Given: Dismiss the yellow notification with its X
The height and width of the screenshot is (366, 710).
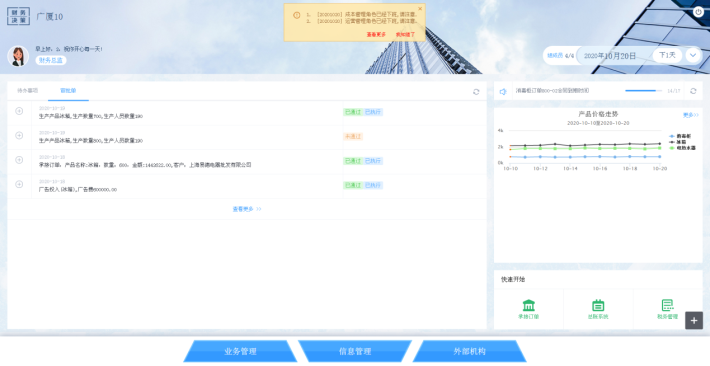Looking at the screenshot, I should point(420,9).
